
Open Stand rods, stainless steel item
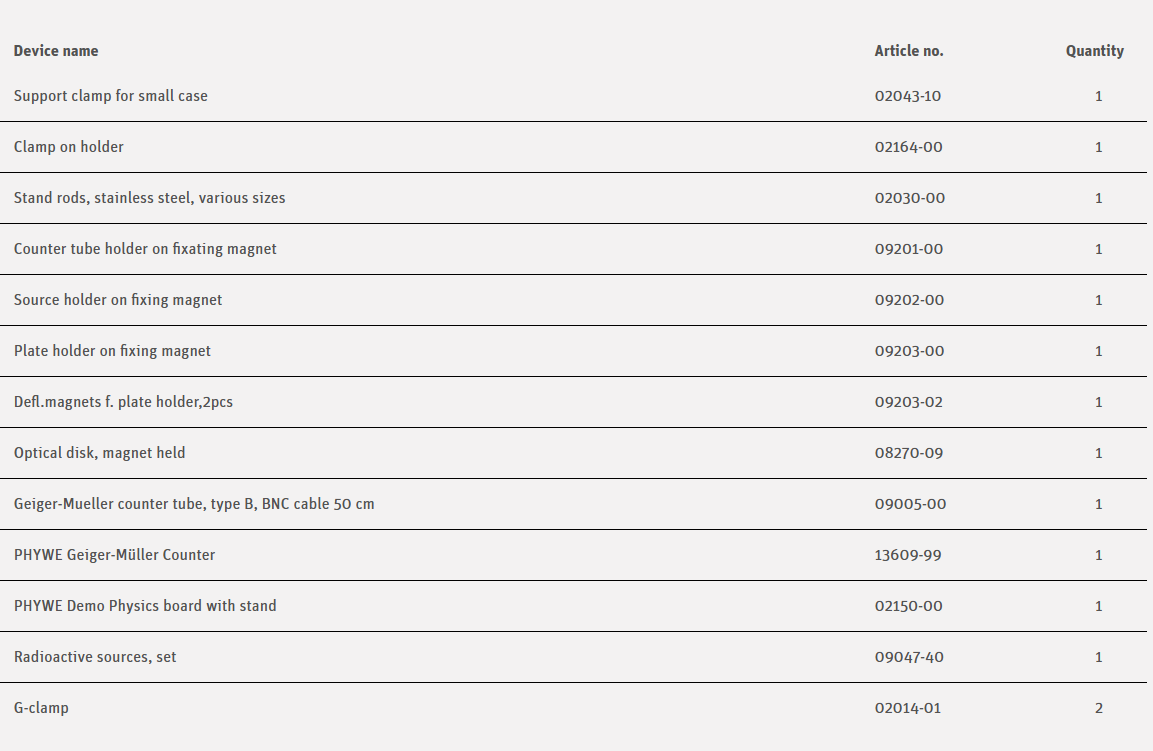click(x=149, y=198)
